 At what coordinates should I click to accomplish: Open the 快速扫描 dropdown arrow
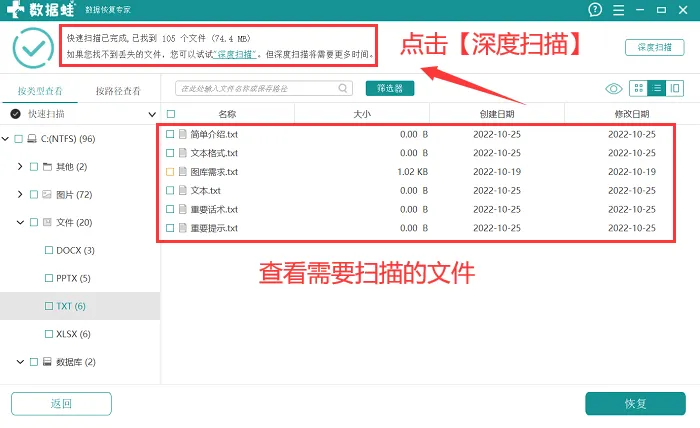coord(152,114)
